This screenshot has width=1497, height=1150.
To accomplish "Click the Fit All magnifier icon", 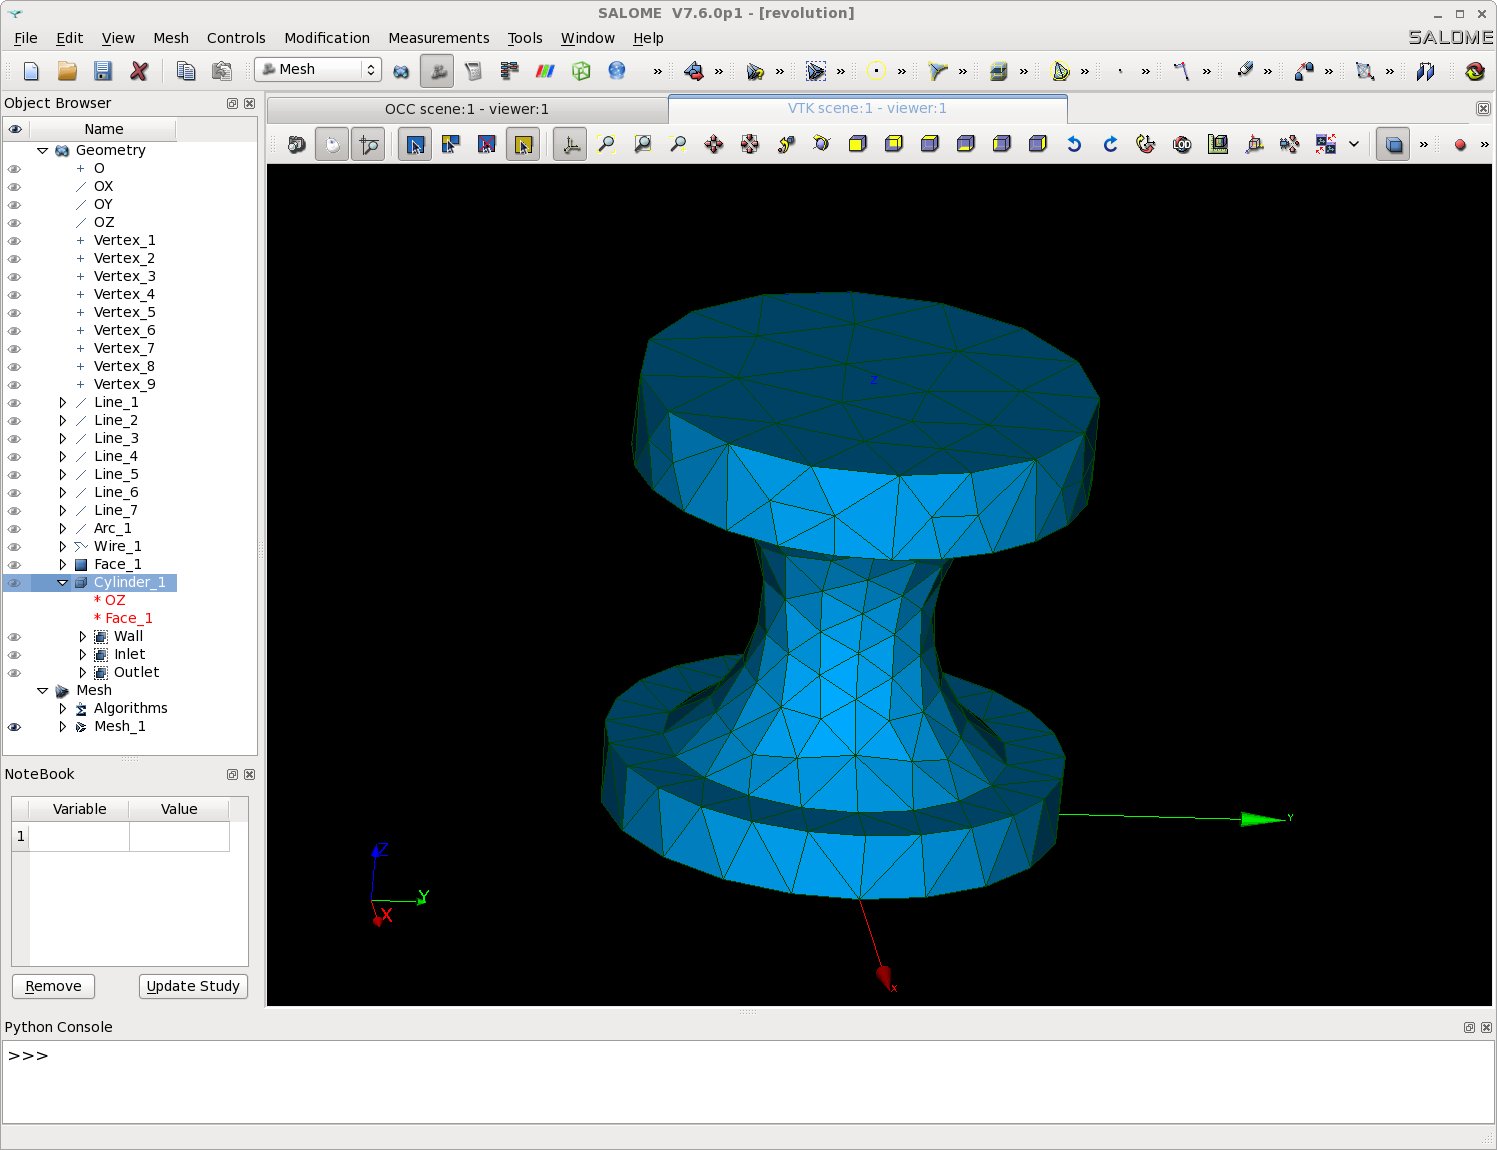I will pyautogui.click(x=606, y=145).
